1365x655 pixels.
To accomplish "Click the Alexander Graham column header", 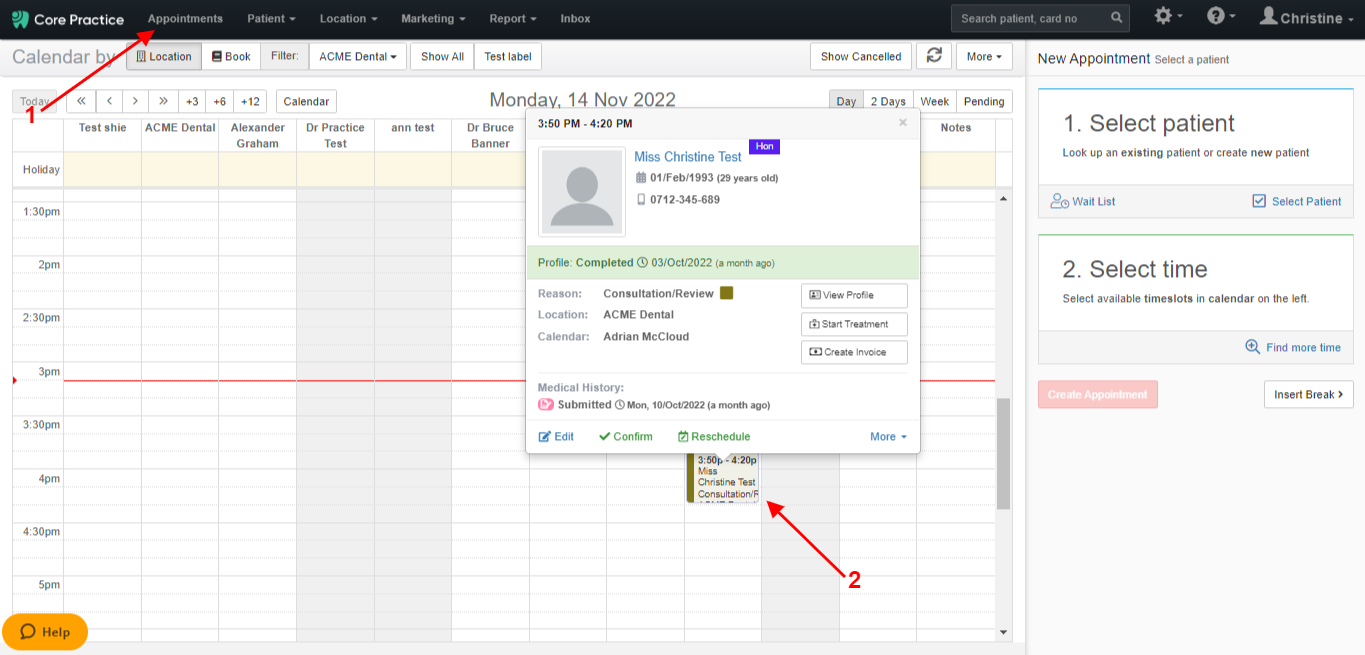I will tap(257, 135).
